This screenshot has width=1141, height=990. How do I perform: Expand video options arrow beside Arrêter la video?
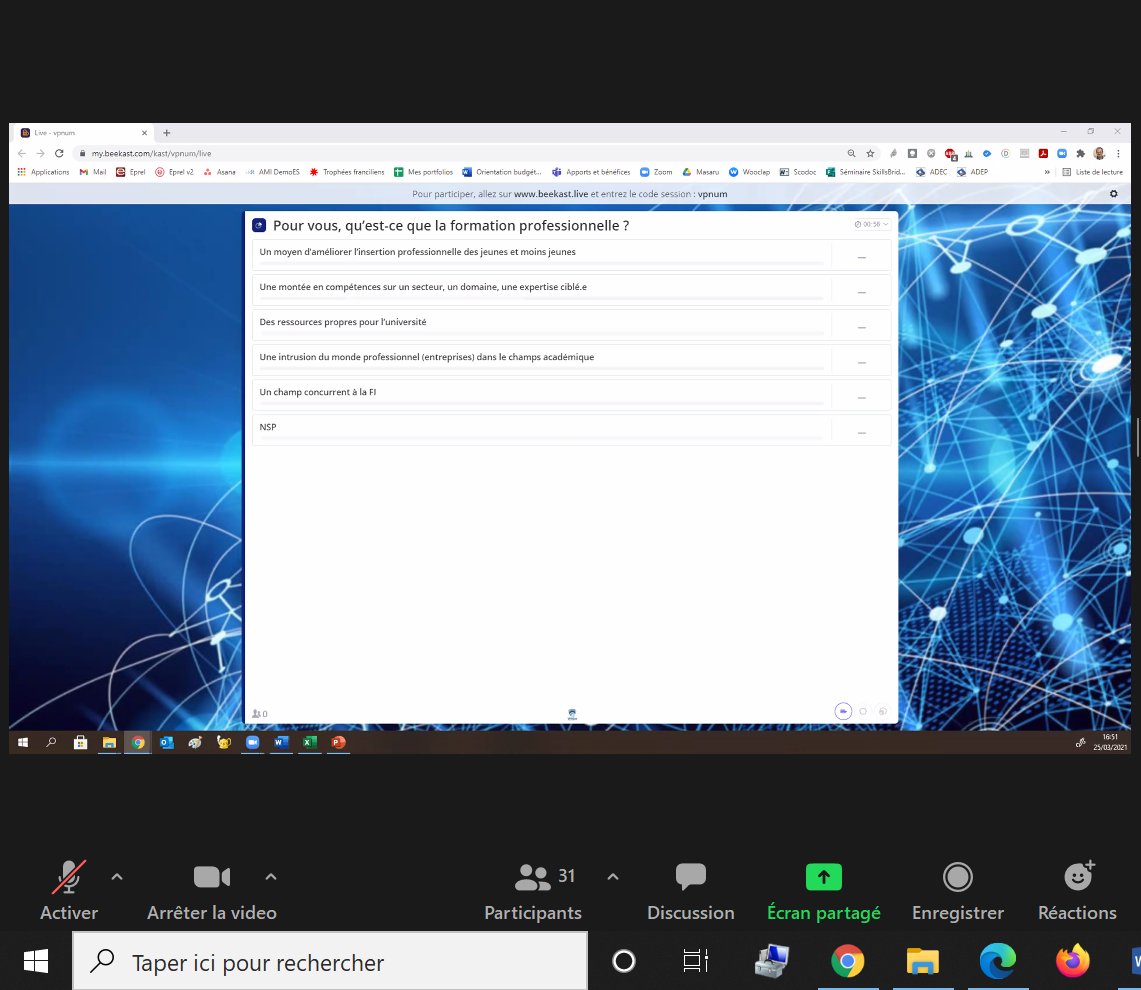pyautogui.click(x=271, y=877)
